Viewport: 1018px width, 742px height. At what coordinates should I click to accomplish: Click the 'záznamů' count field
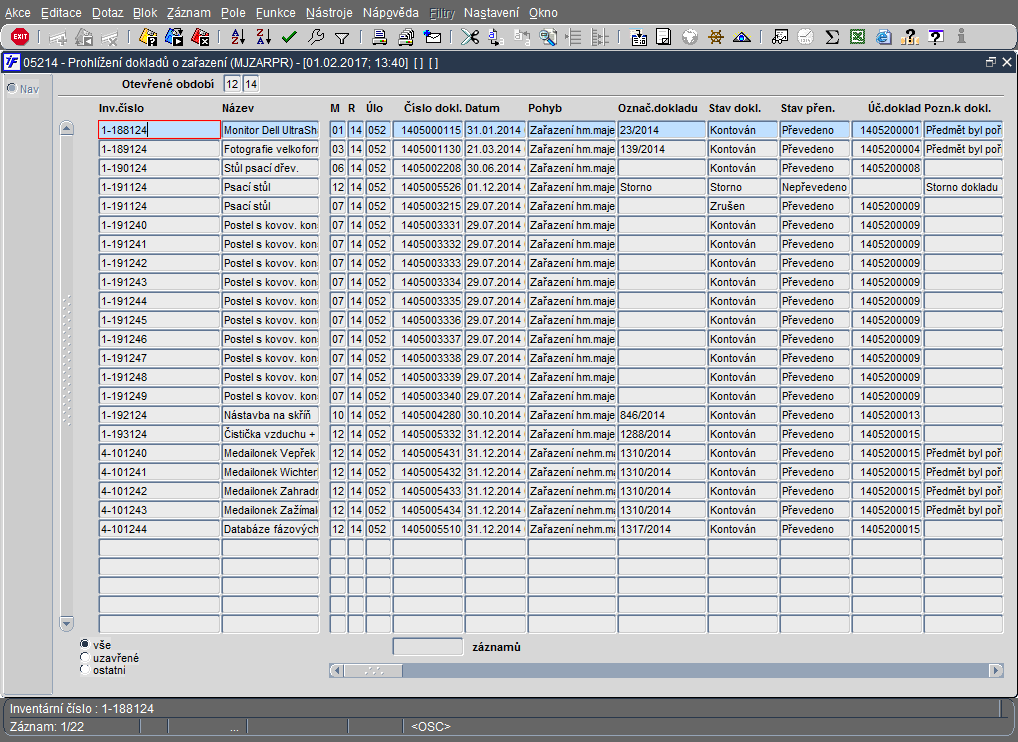pyautogui.click(x=428, y=647)
